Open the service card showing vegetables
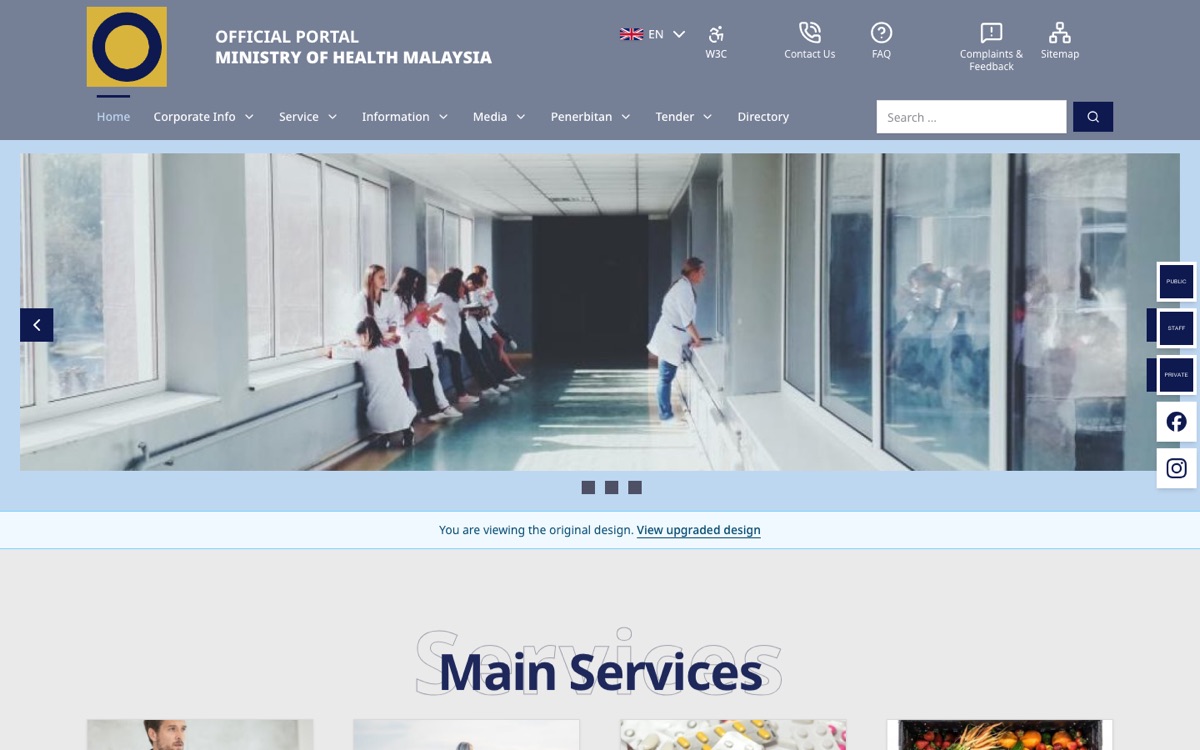This screenshot has width=1200, height=750. point(1000,735)
